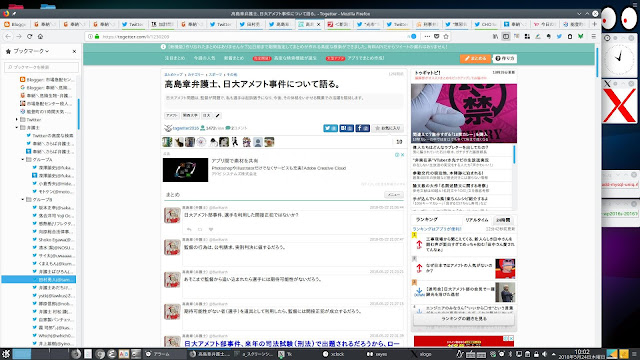Click the green V extension icon
Viewport: 640px width, 360px height.
tap(580, 36)
